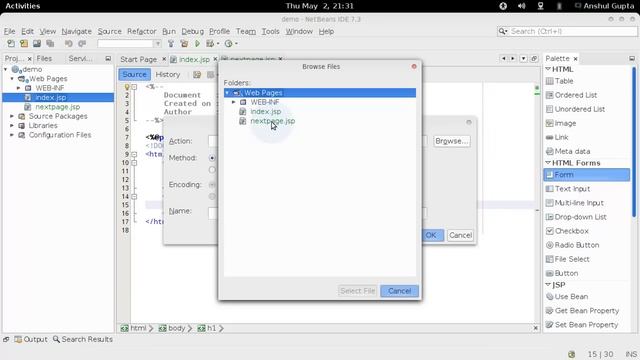Run the project with green arrow
This screenshot has height=360, width=640.
click(198, 43)
